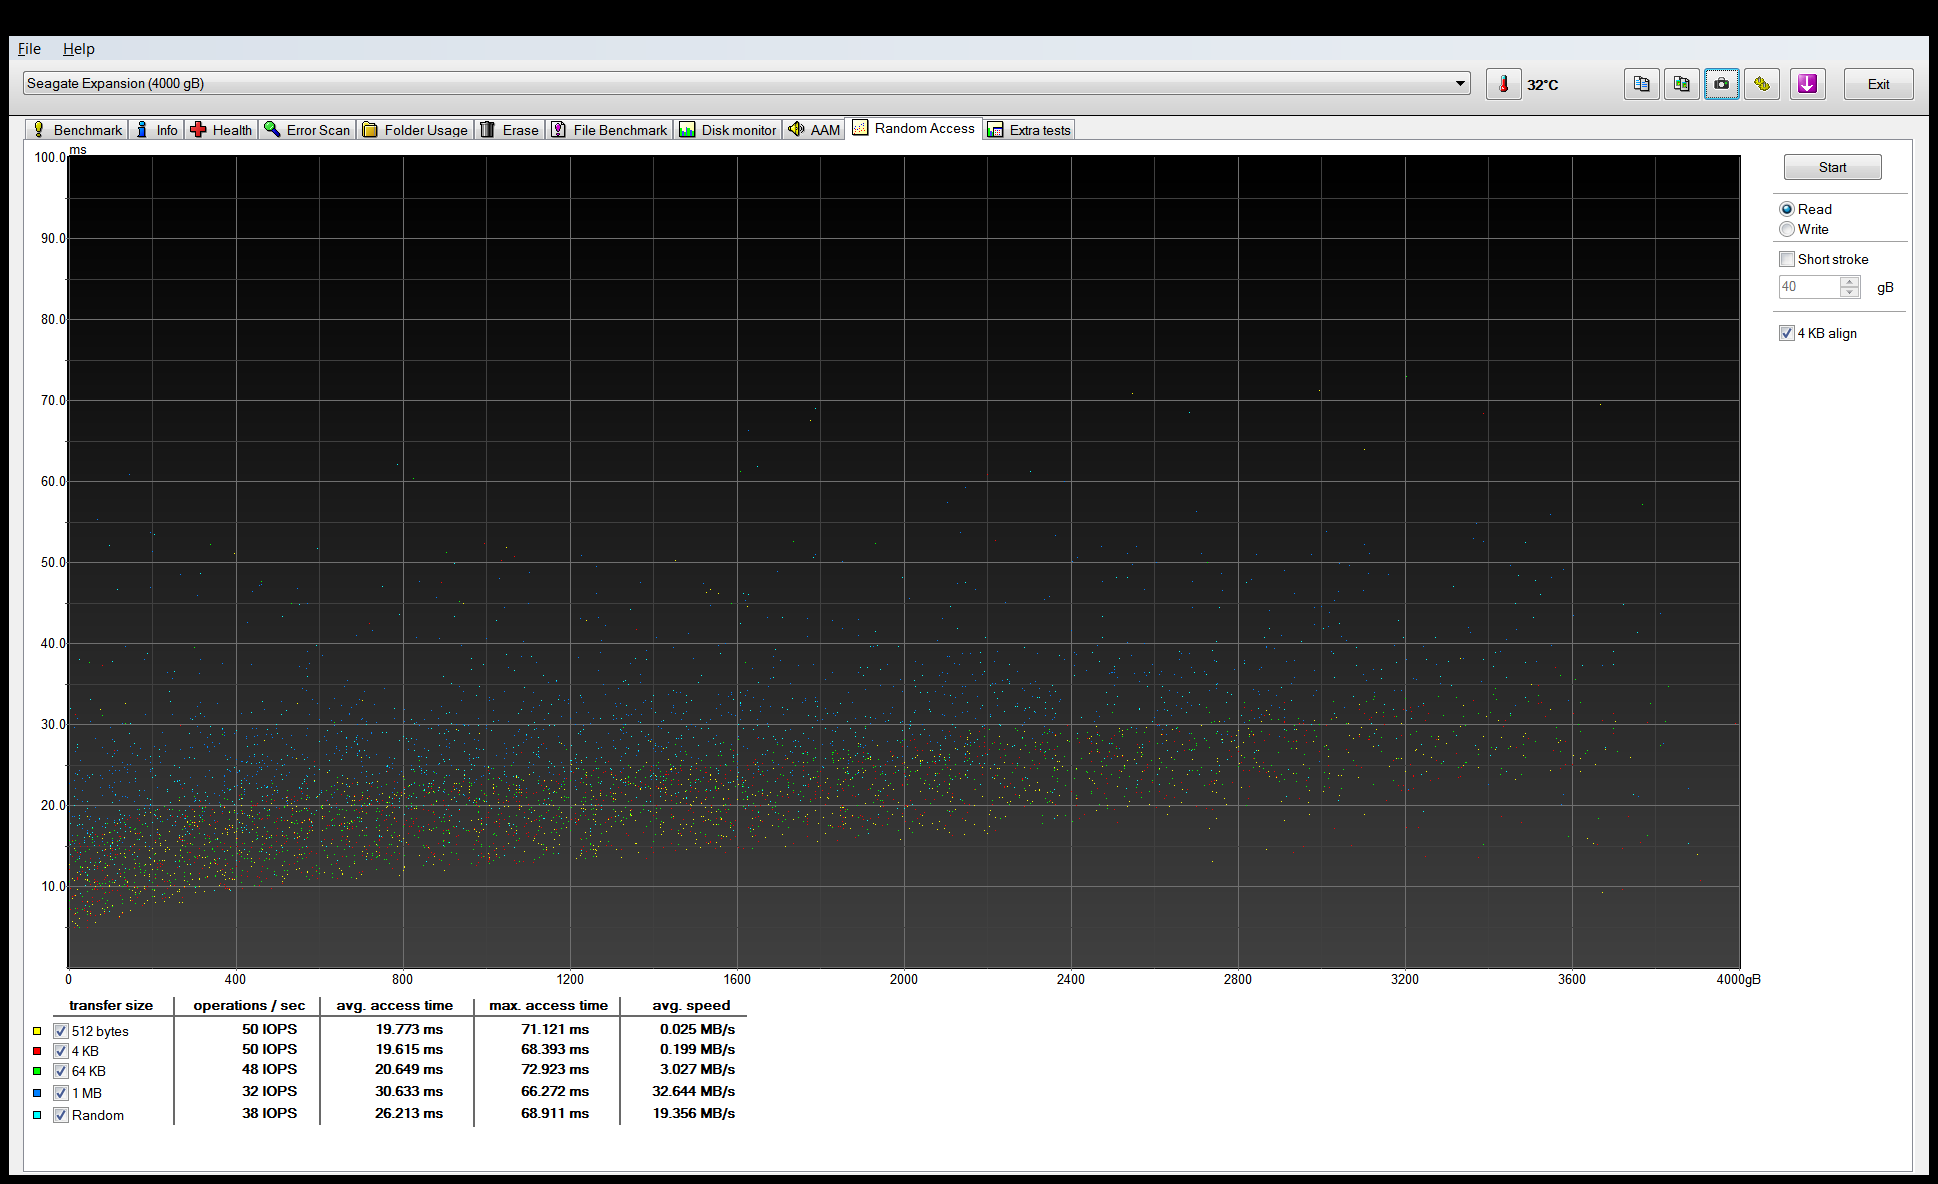Click the copy text to clipboard icon
The image size is (1938, 1184).
[x=1641, y=84]
